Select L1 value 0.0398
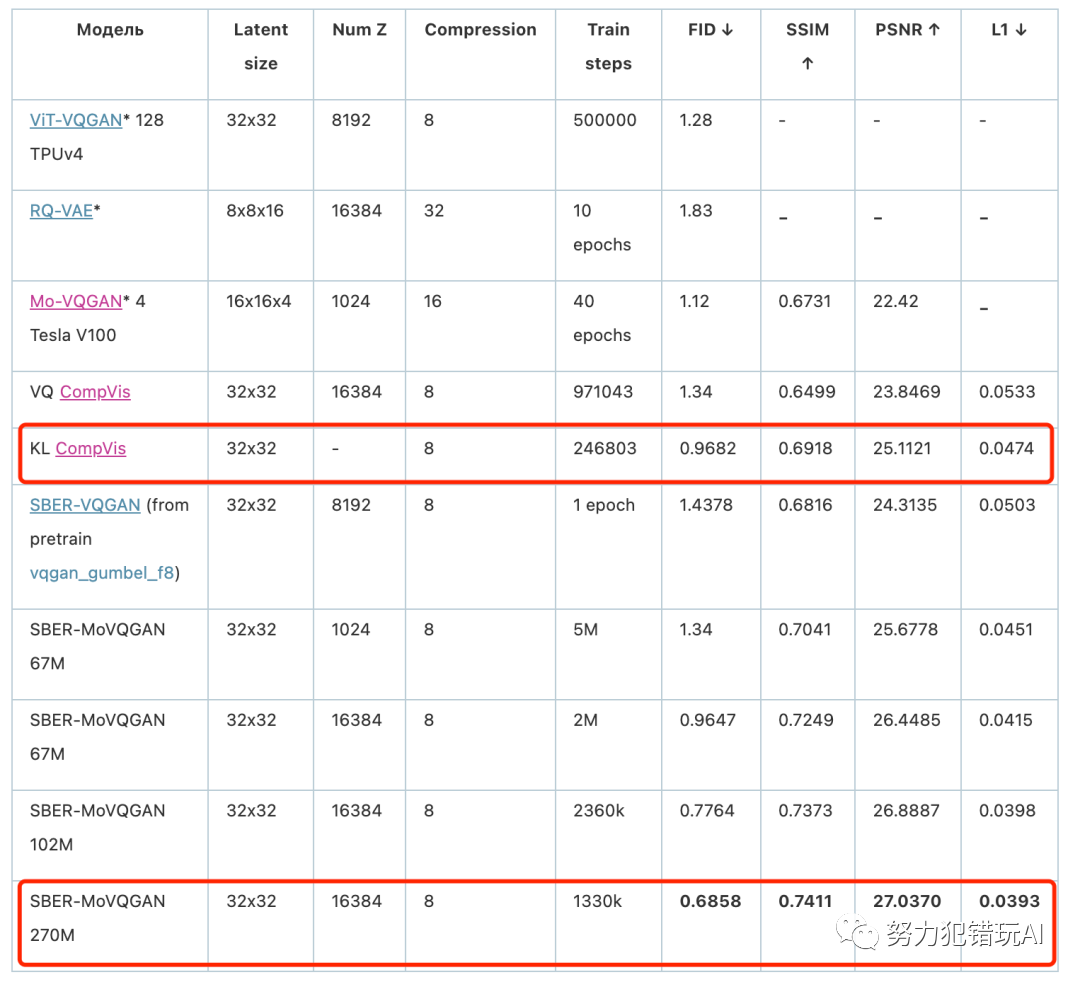The image size is (1080, 982). pos(1007,811)
